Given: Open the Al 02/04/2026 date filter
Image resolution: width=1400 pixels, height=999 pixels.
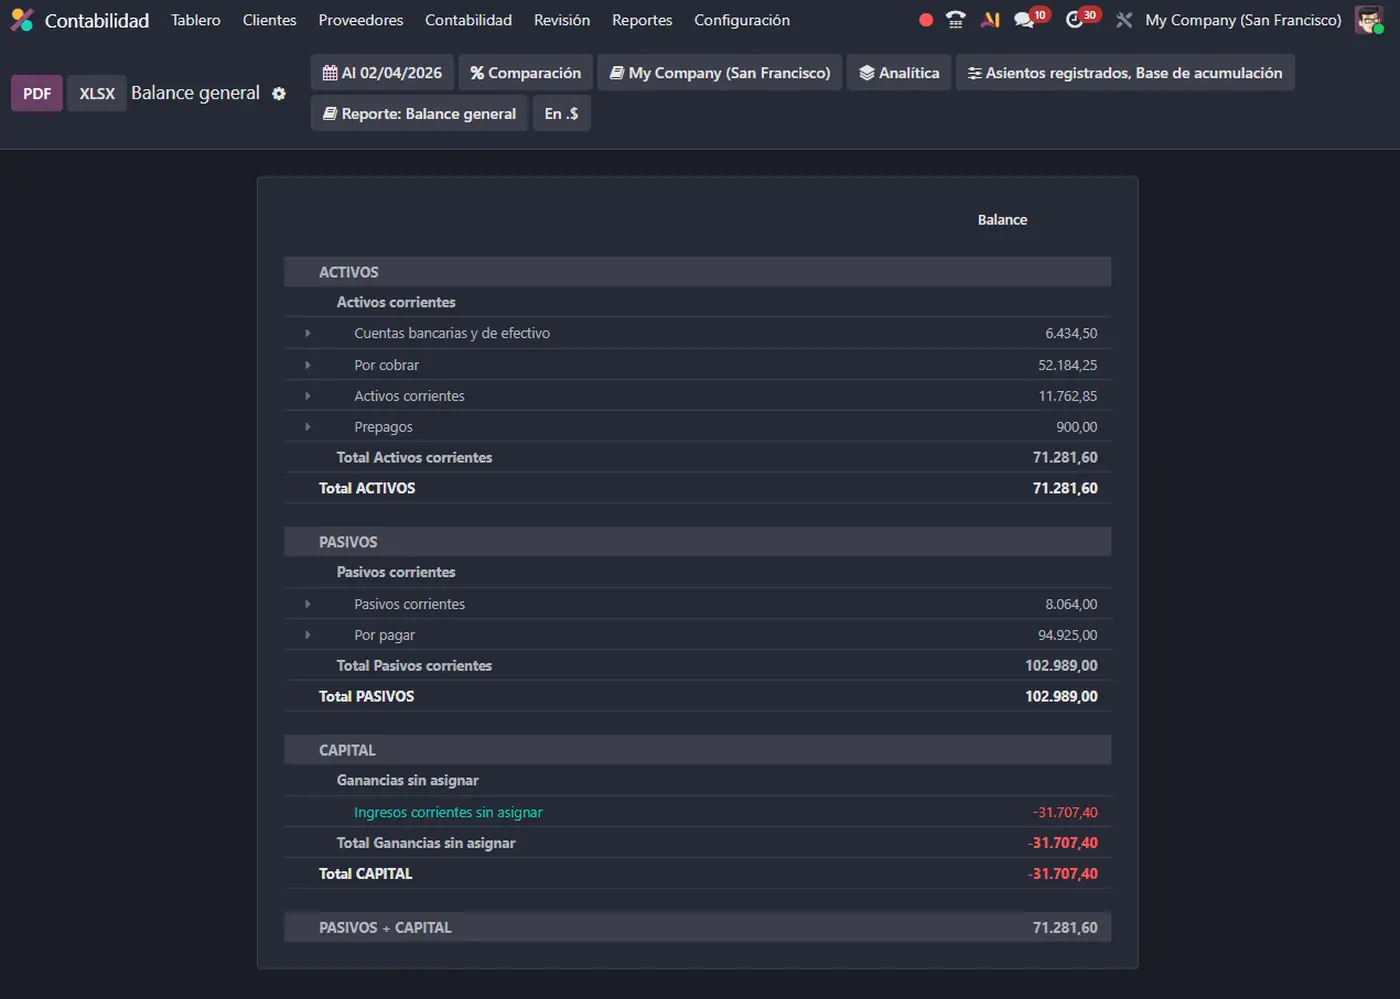Looking at the screenshot, I should (x=382, y=73).
